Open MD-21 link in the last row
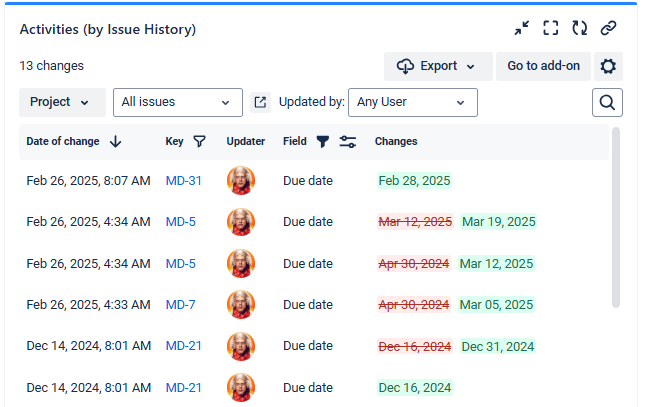The image size is (645, 407). click(x=183, y=388)
